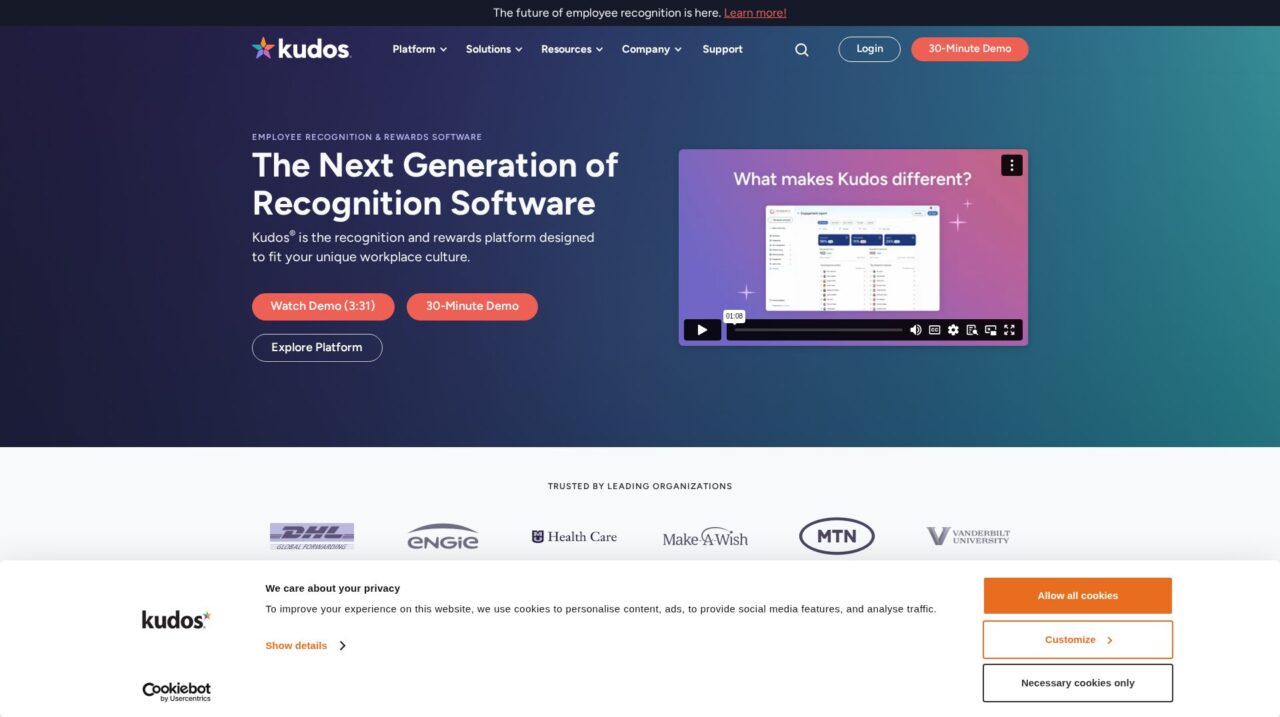This screenshot has width=1280, height=717.
Task: Enter fullscreen for the video
Action: click(x=1009, y=329)
